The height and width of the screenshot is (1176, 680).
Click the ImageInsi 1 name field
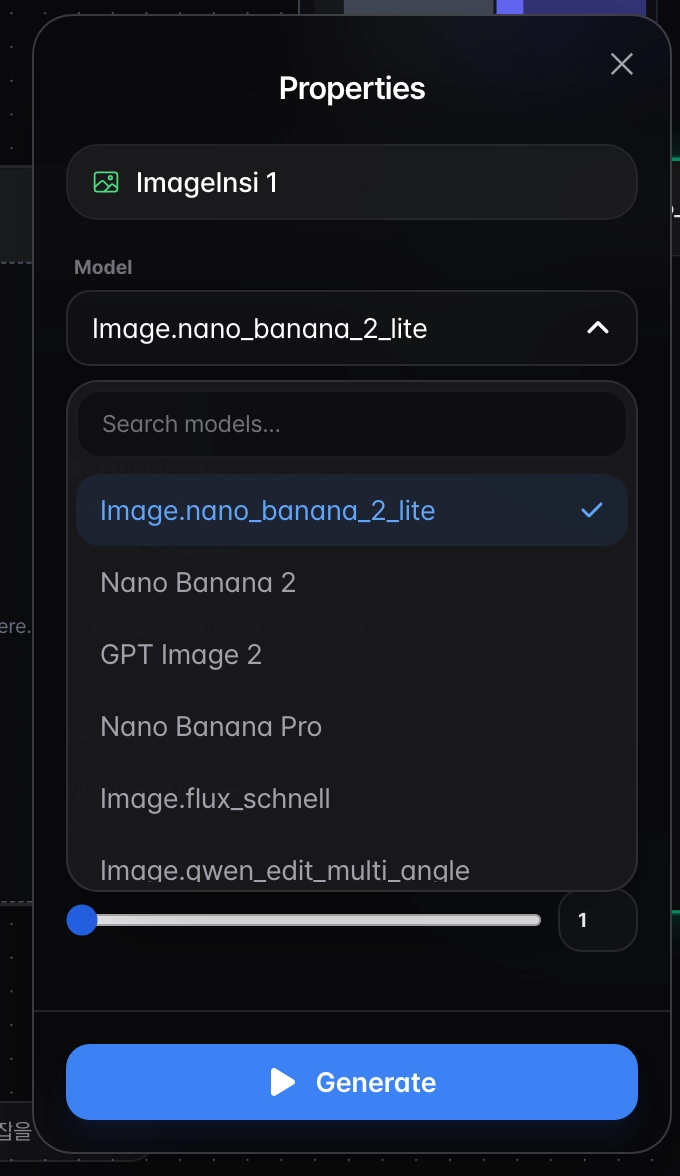pyautogui.click(x=352, y=182)
